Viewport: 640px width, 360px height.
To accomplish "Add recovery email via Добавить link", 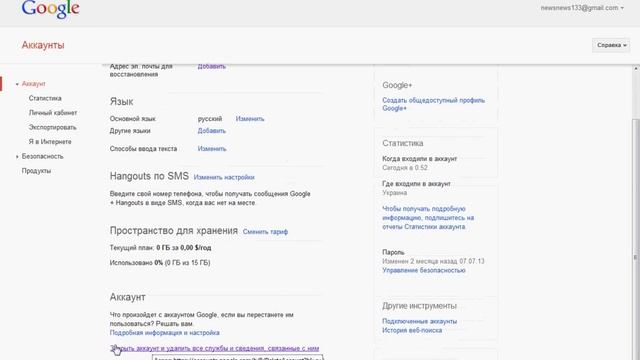I will (x=211, y=67).
